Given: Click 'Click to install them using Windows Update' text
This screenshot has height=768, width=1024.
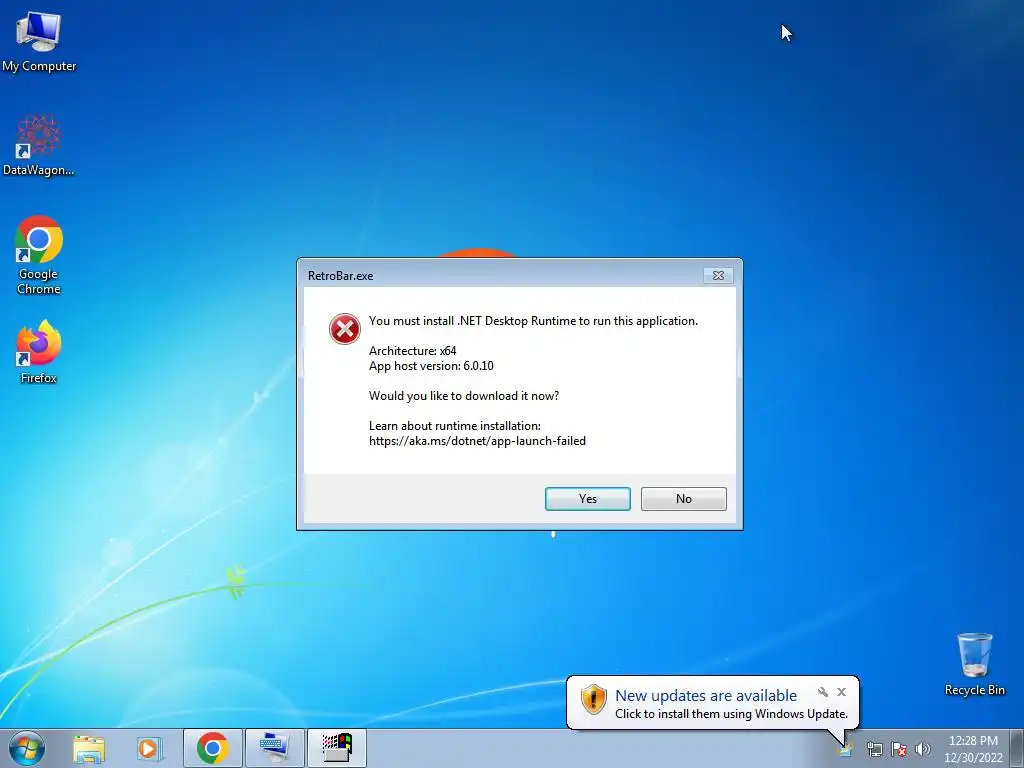Looking at the screenshot, I should (x=731, y=714).
